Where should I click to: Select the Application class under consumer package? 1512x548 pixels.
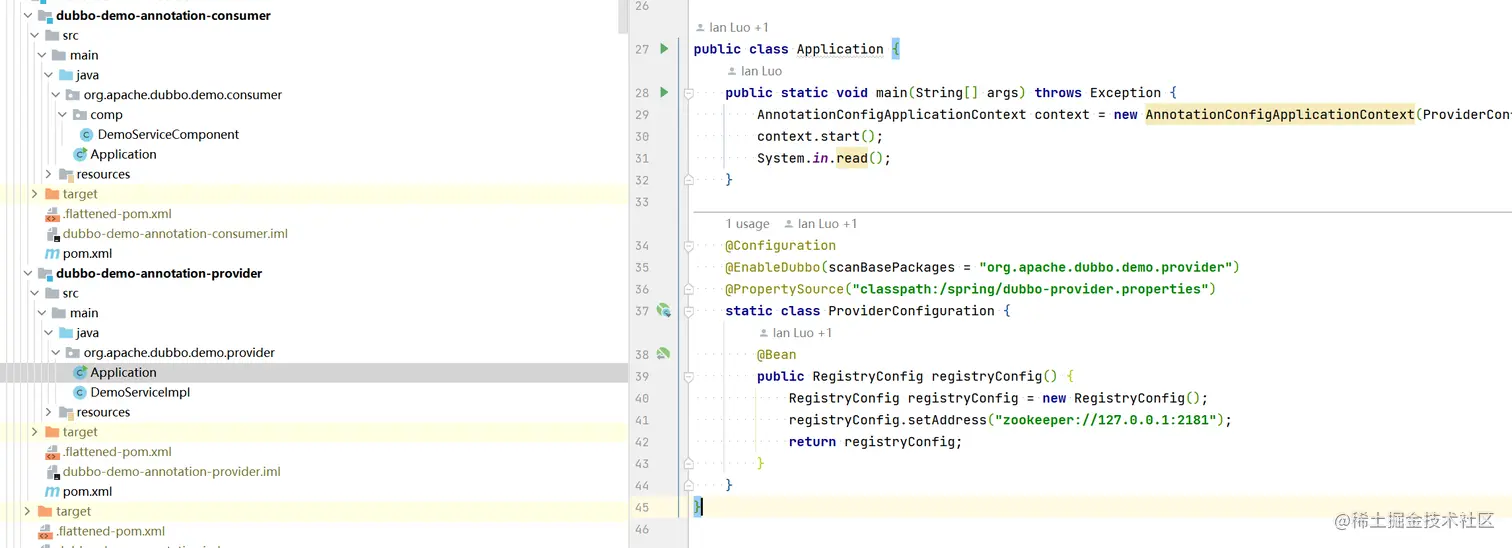(x=124, y=154)
